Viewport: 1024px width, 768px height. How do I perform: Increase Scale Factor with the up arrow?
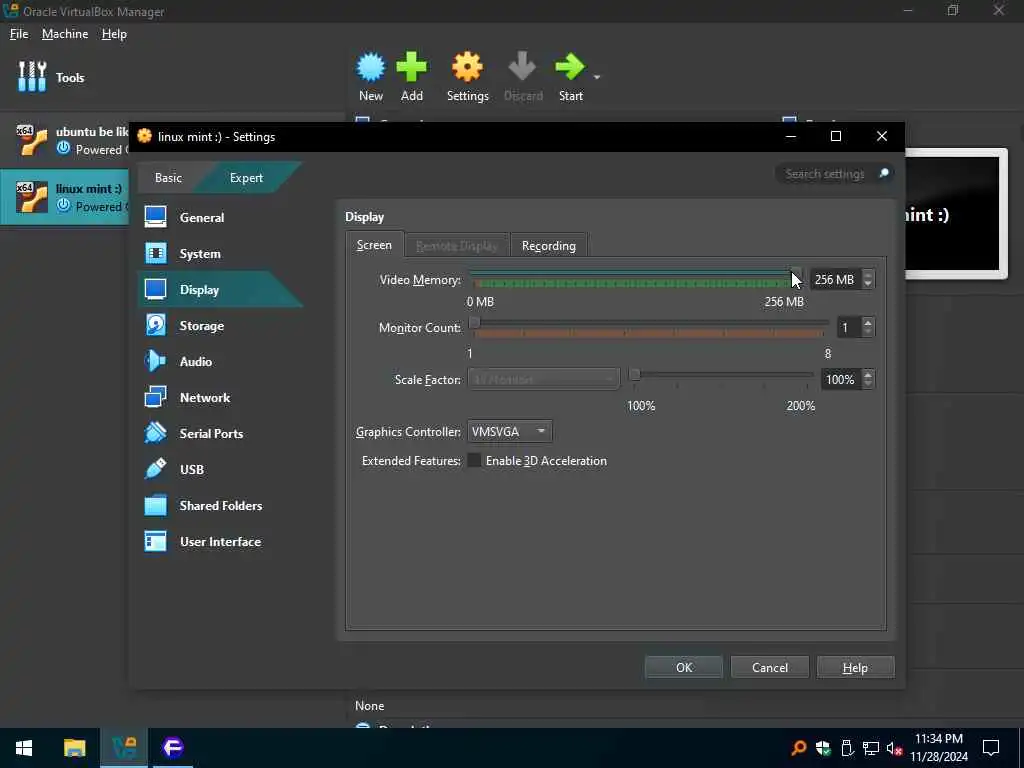click(x=867, y=375)
